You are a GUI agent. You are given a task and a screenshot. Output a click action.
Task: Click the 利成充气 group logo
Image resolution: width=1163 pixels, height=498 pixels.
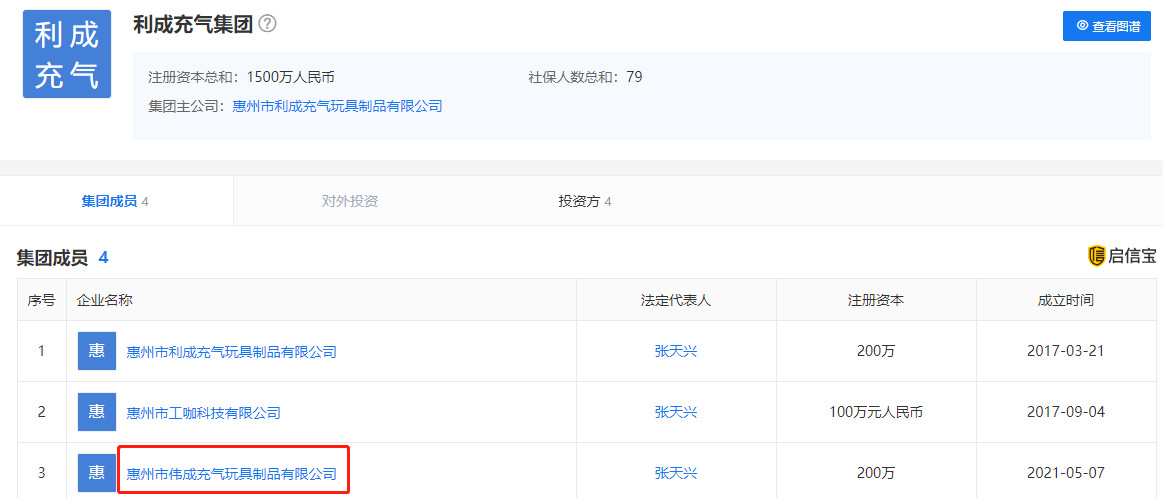(67, 54)
